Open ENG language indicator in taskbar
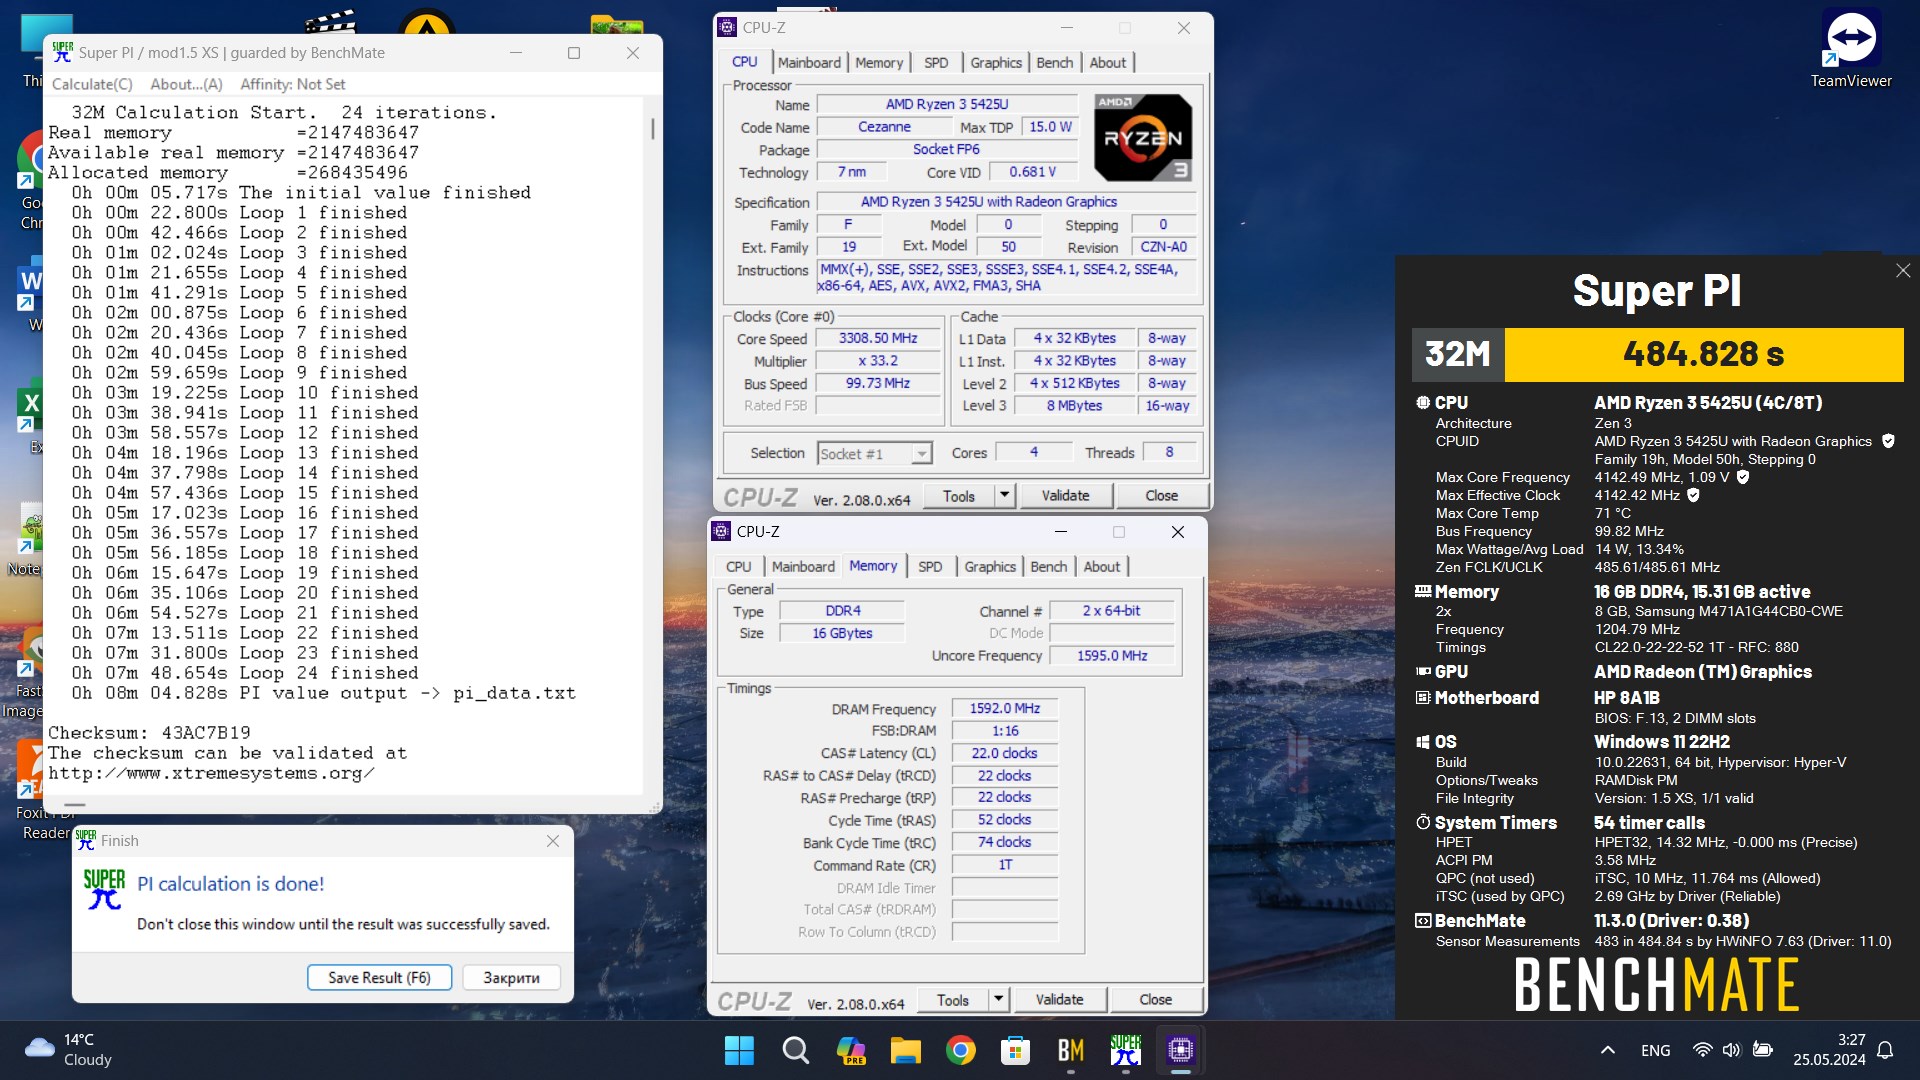The height and width of the screenshot is (1080, 1920). (x=1655, y=1050)
